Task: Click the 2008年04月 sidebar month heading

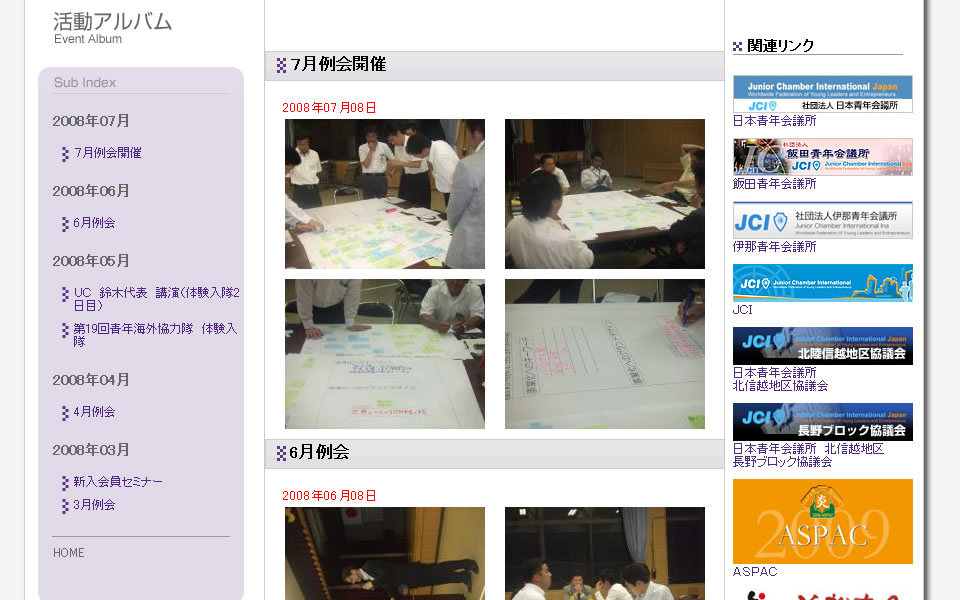Action: pos(91,380)
